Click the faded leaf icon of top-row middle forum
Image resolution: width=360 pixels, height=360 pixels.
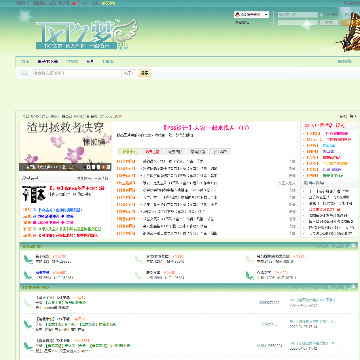(x=139, y=259)
